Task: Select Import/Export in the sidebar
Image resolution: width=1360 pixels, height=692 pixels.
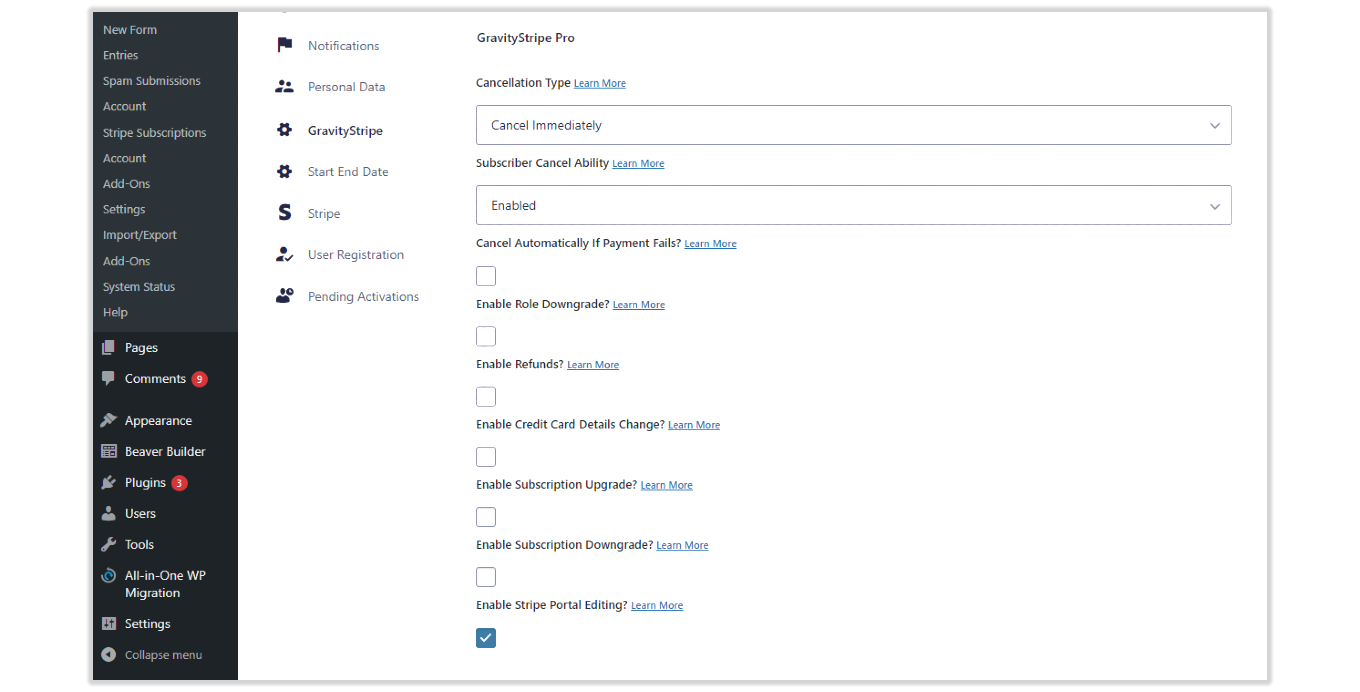Action: (140, 235)
